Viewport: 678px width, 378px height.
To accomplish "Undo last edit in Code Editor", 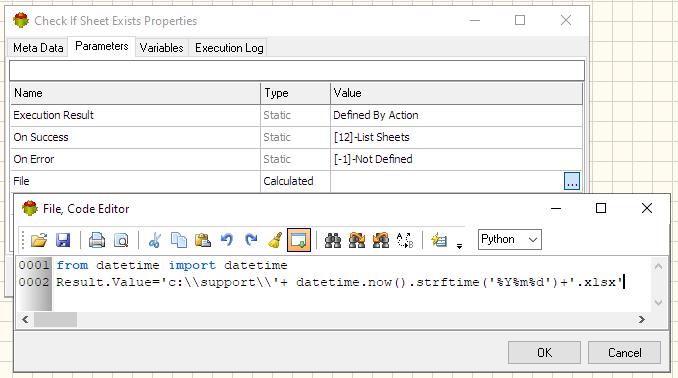I will point(227,240).
